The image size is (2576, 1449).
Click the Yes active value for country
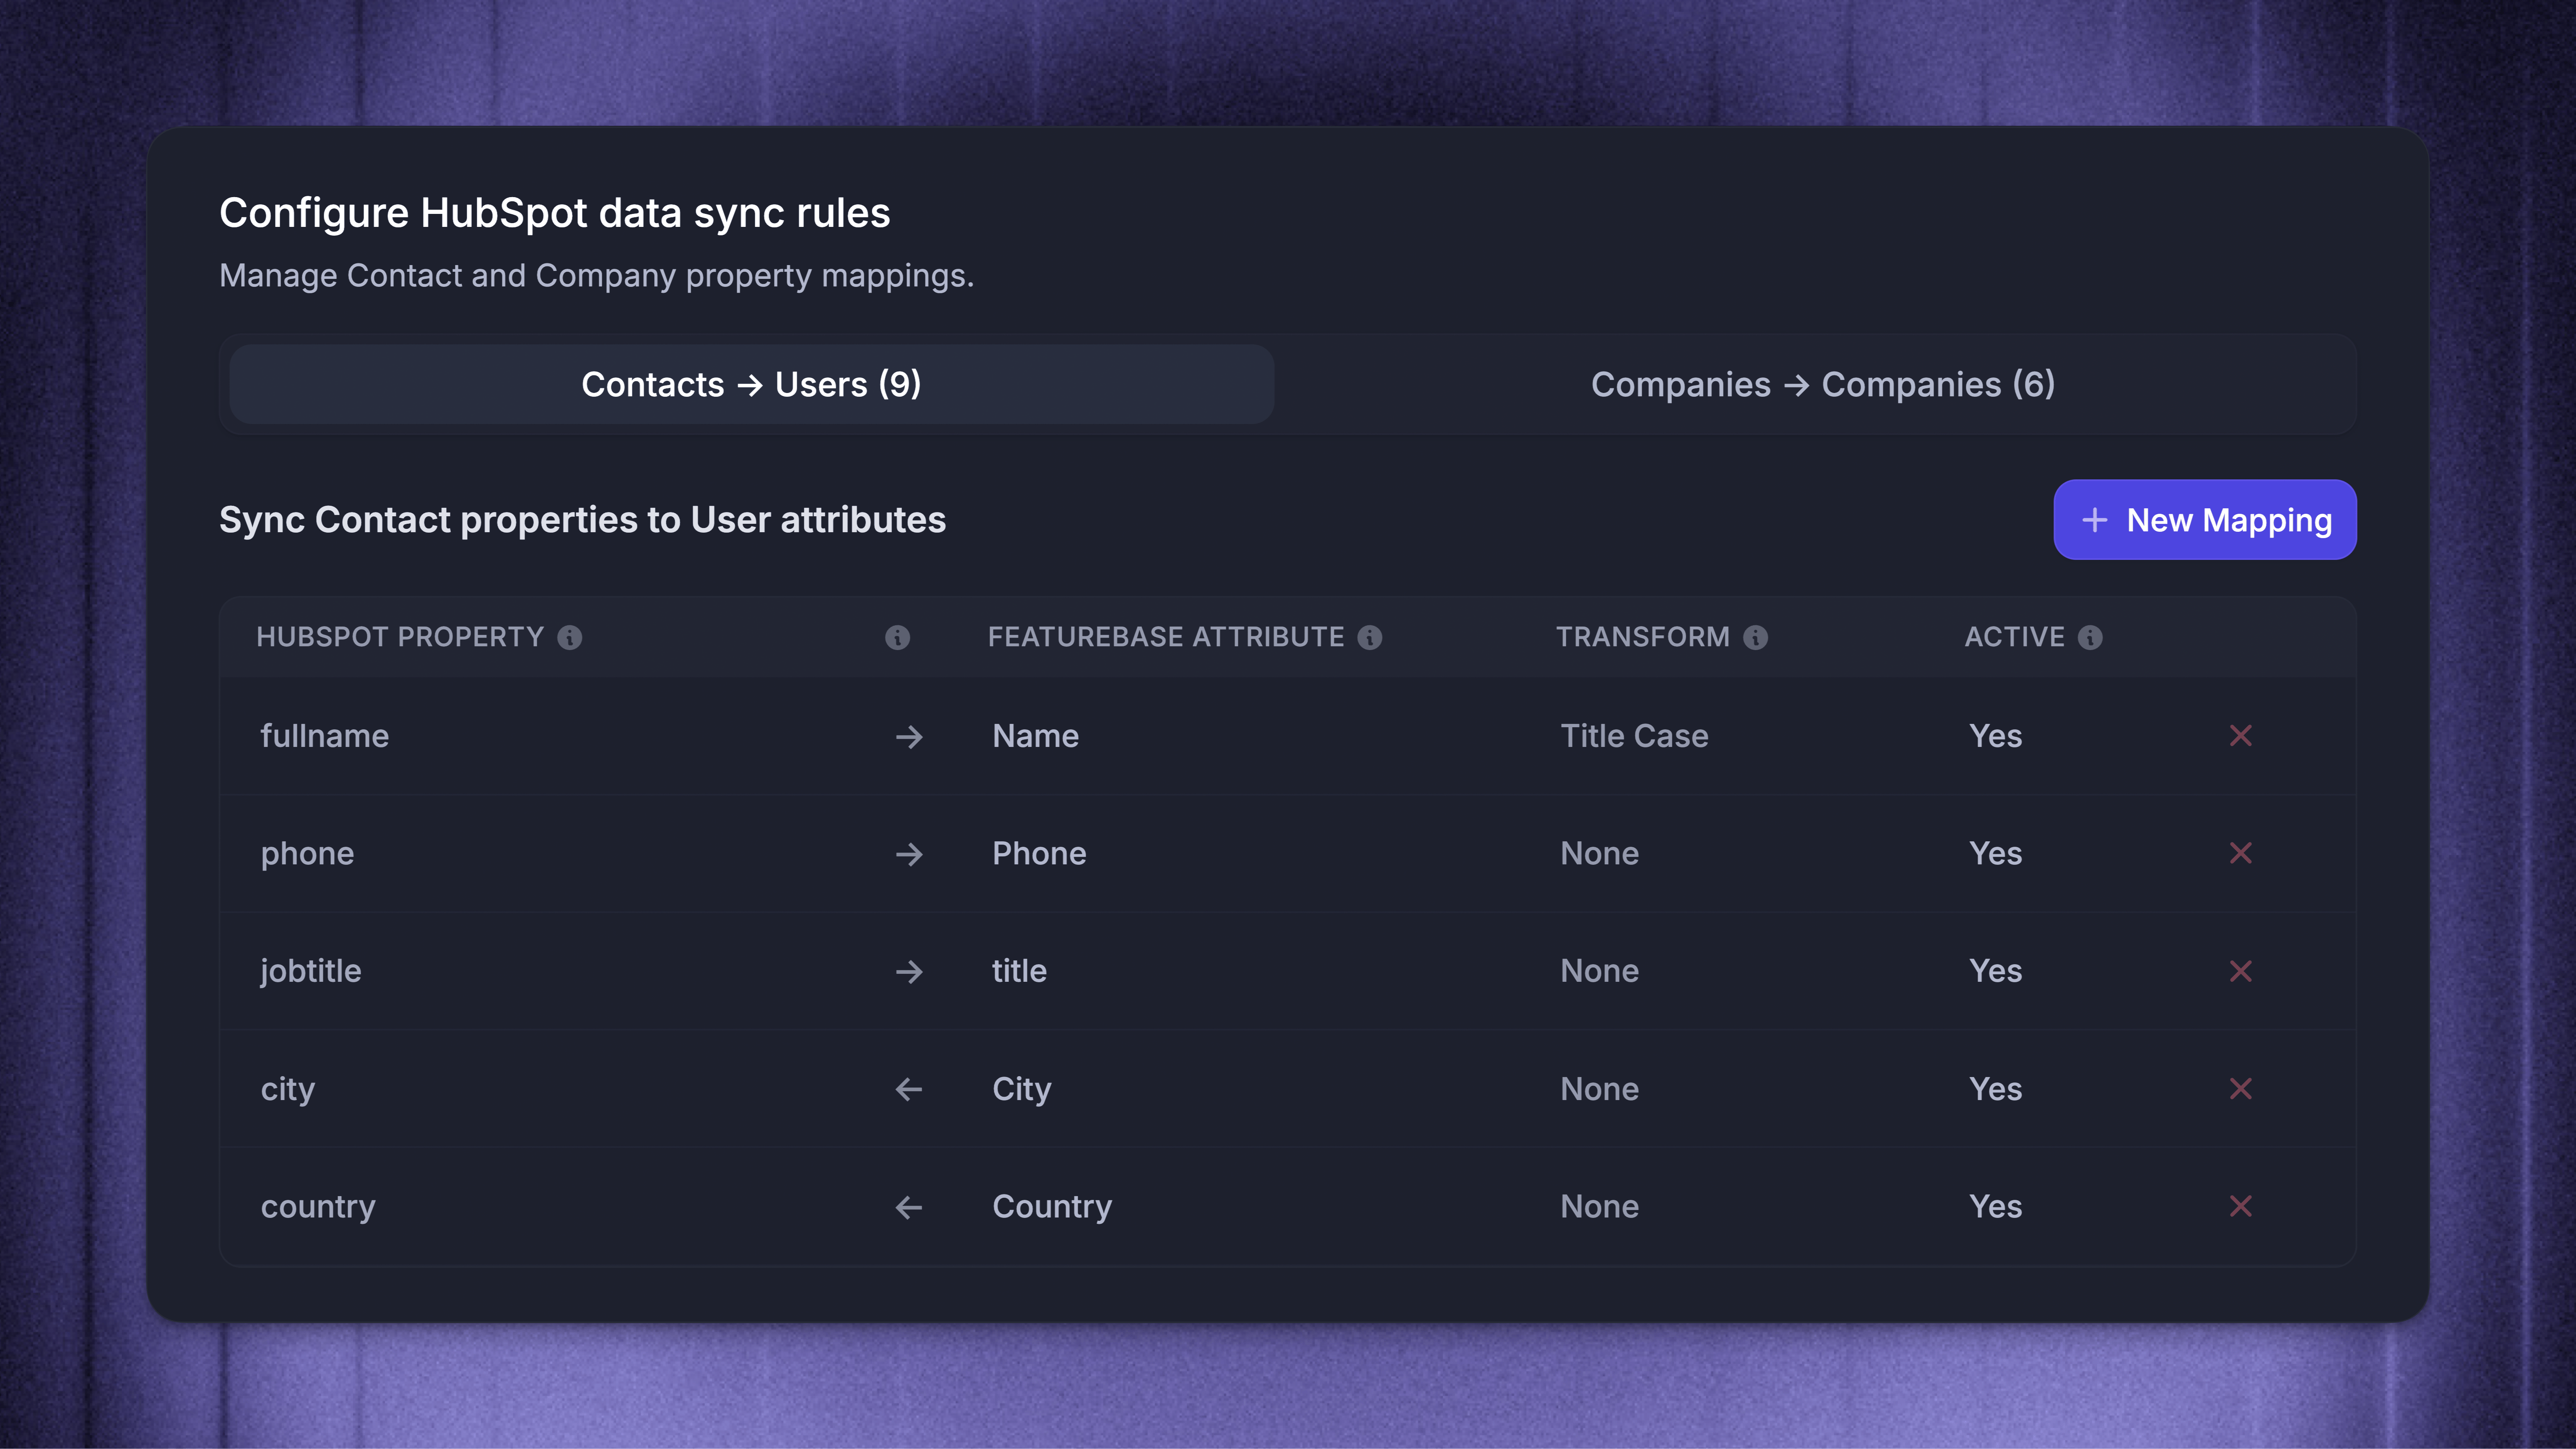pos(1996,1207)
